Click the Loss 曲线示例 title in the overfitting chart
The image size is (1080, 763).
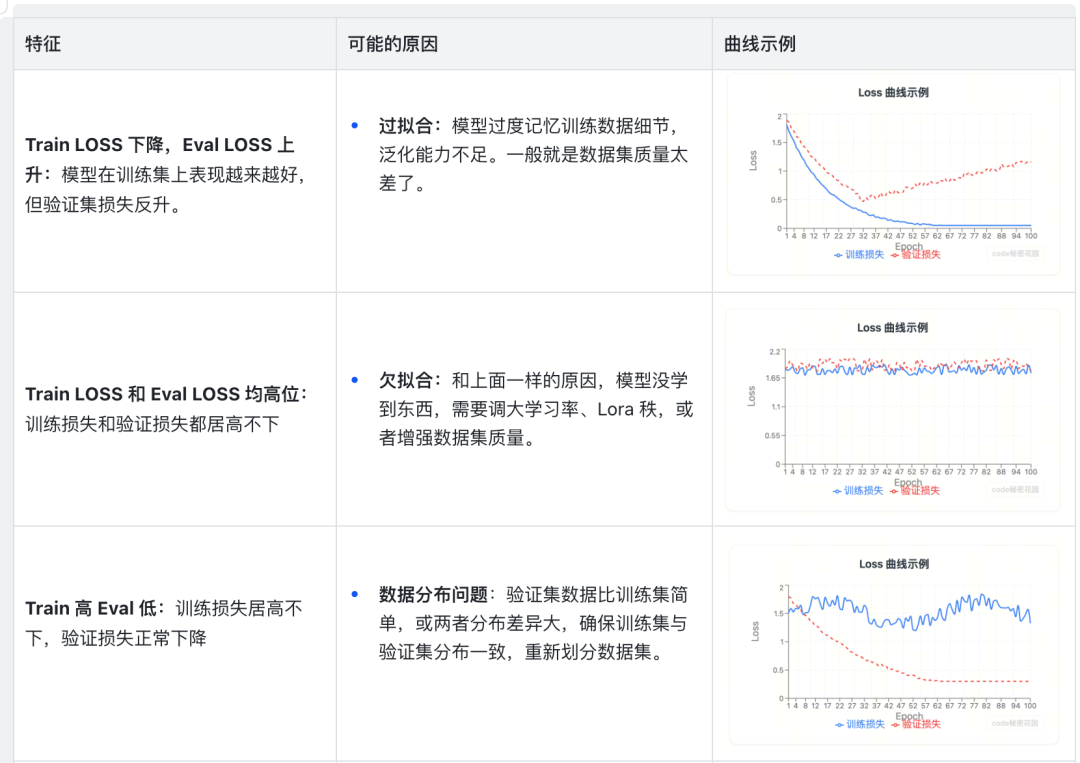coord(893,93)
